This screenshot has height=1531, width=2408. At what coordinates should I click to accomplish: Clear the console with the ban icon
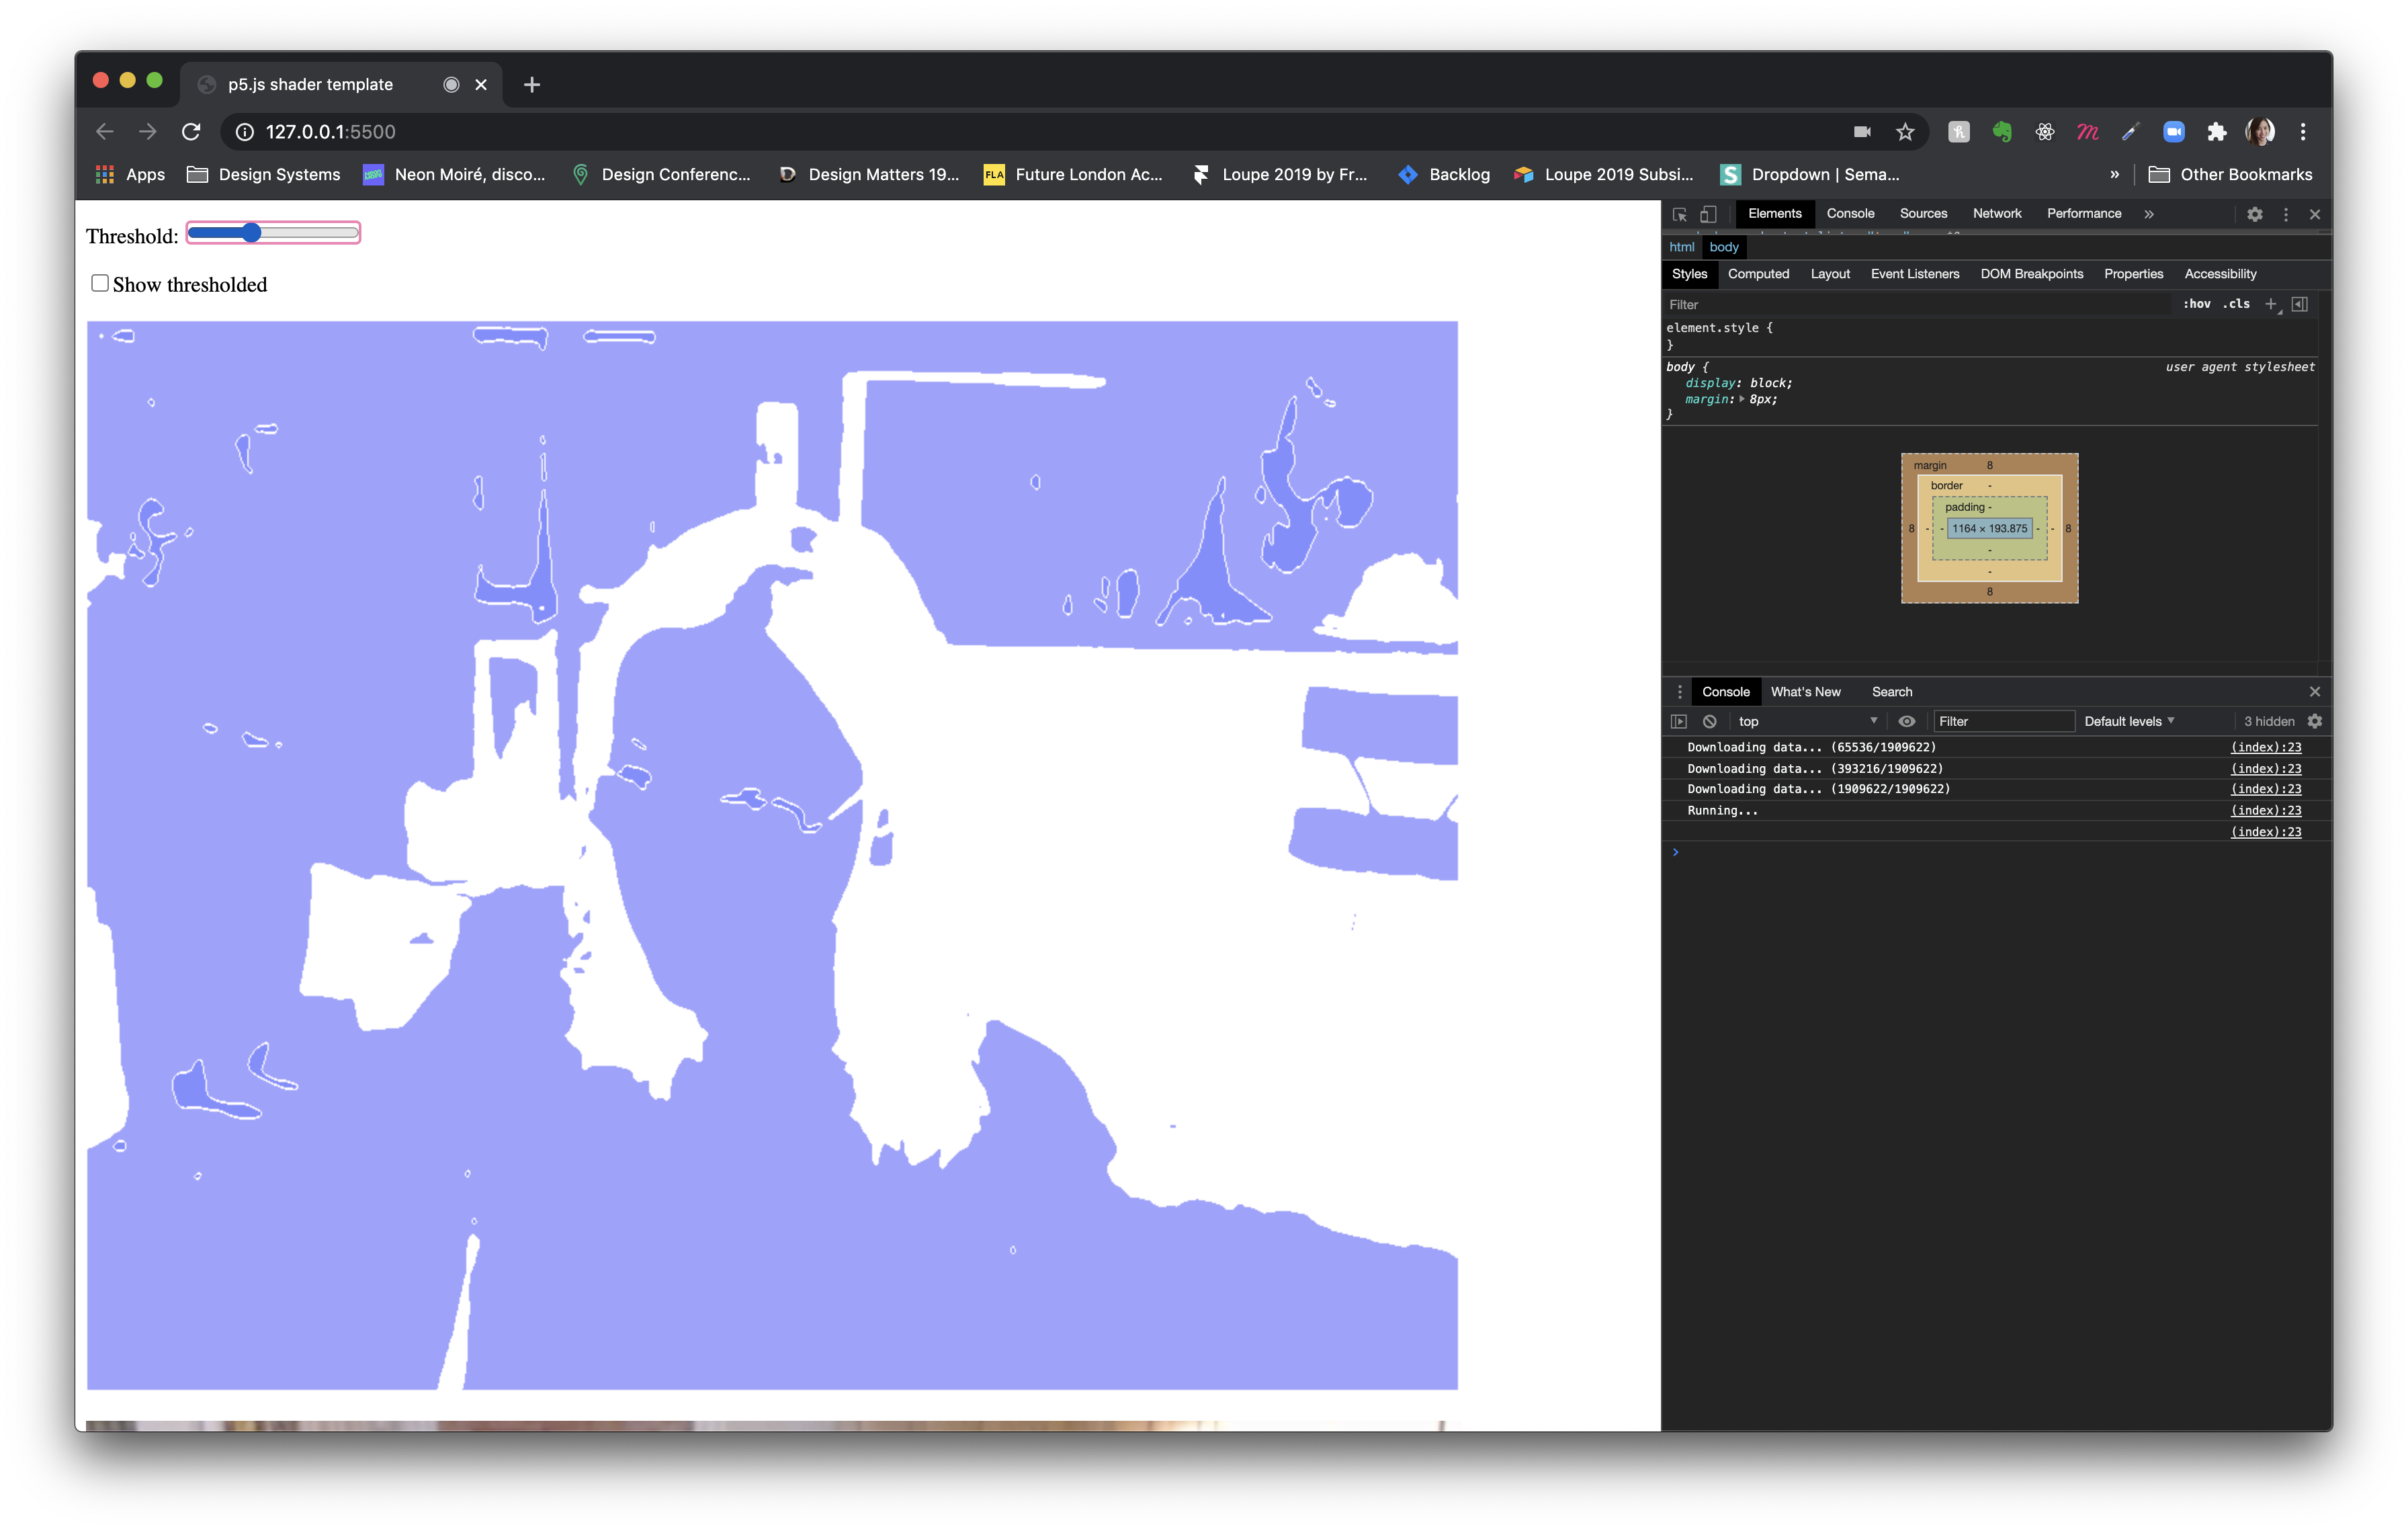[x=1710, y=721]
